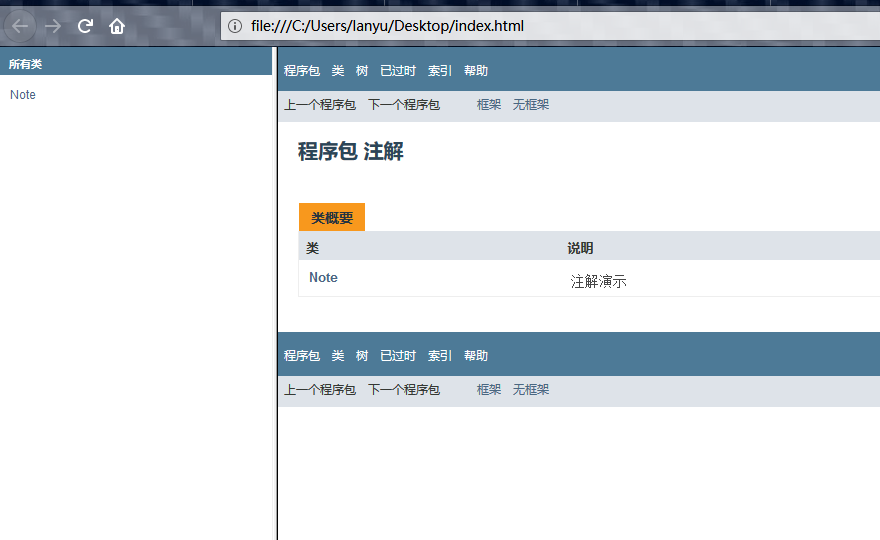The width and height of the screenshot is (880, 540).
Task: Select 程序包 in the bottom navigation bar
Action: 302,356
